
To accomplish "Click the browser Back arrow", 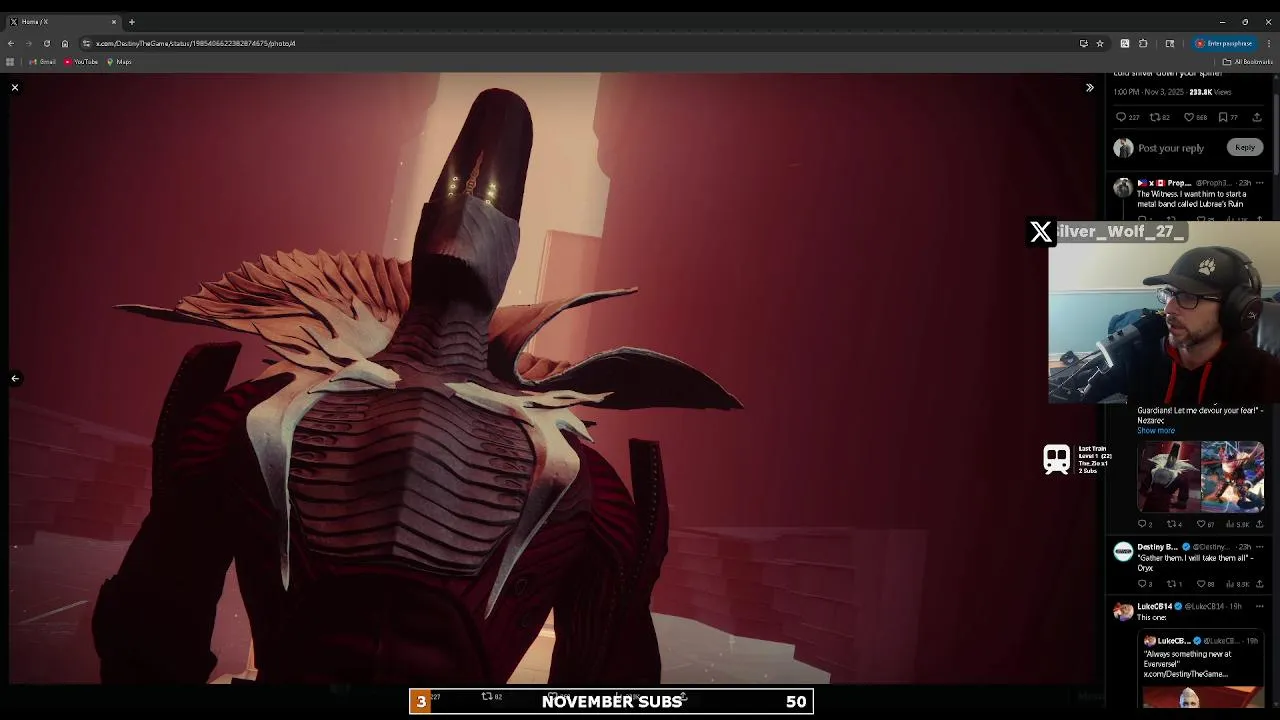I will coord(11,43).
